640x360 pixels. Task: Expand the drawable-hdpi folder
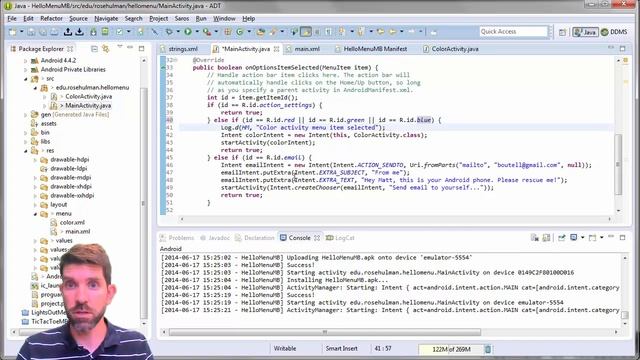click(36, 160)
